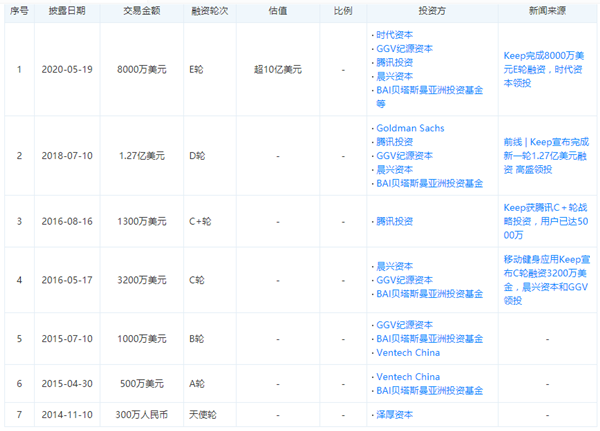Screen dimensions: 600x431
Task: Click 腾讯投资 in the C+轮 row
Action: pos(397,221)
